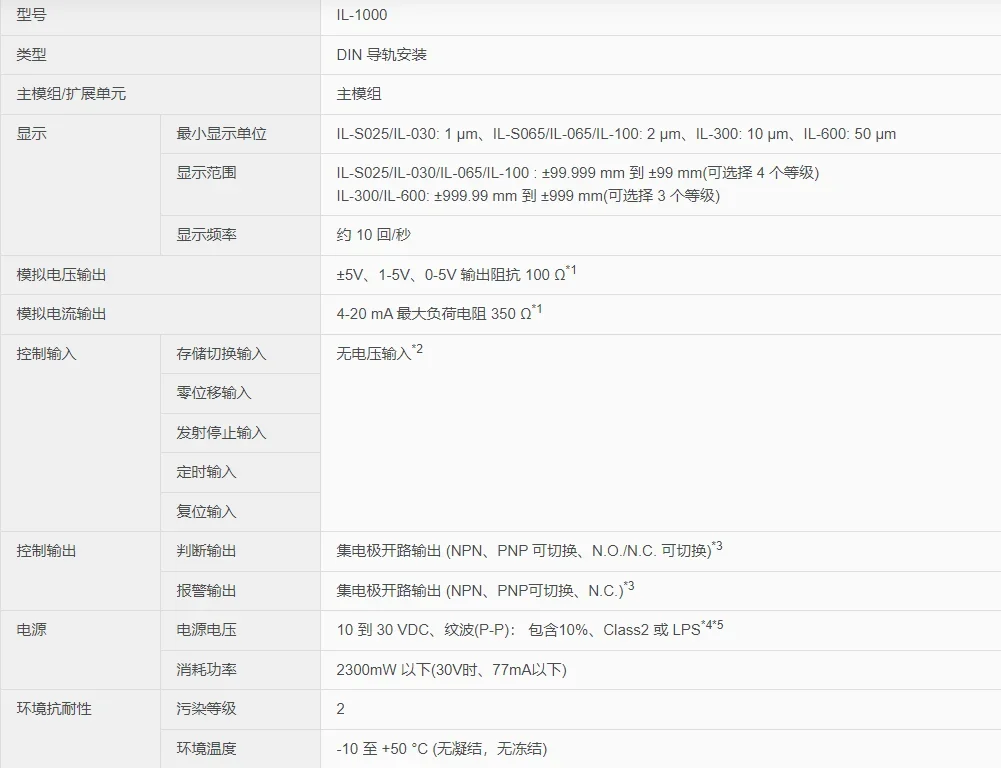The width and height of the screenshot is (1001, 768).
Task: Click the 模拟电压输出 label
Action: coord(61,275)
